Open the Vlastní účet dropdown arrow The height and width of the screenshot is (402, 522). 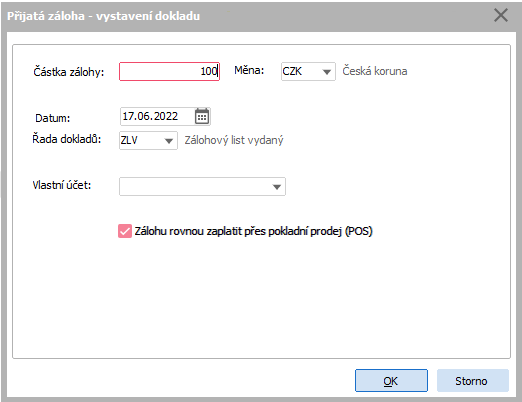point(277,187)
